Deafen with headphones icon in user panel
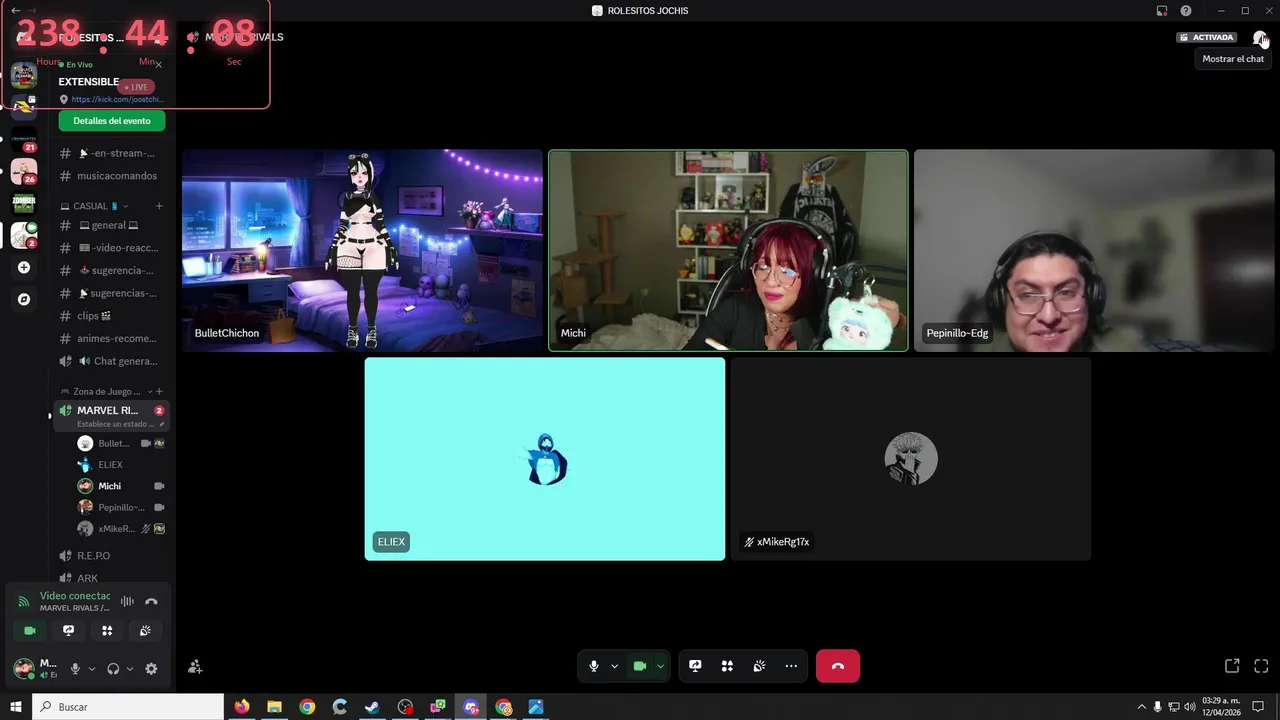 pyautogui.click(x=113, y=669)
